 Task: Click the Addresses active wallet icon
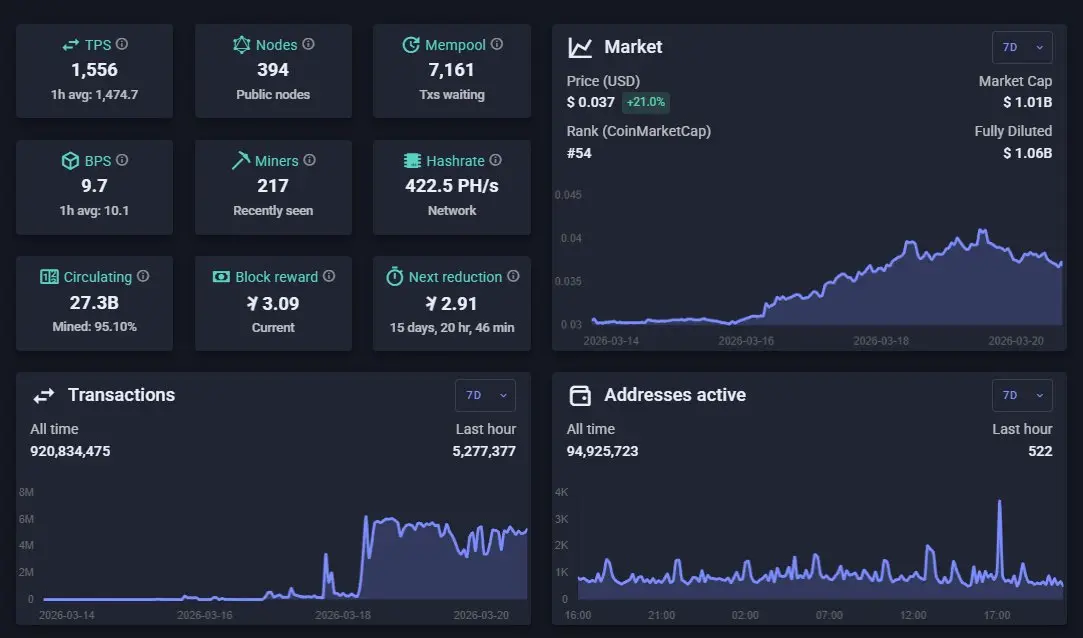pos(580,395)
